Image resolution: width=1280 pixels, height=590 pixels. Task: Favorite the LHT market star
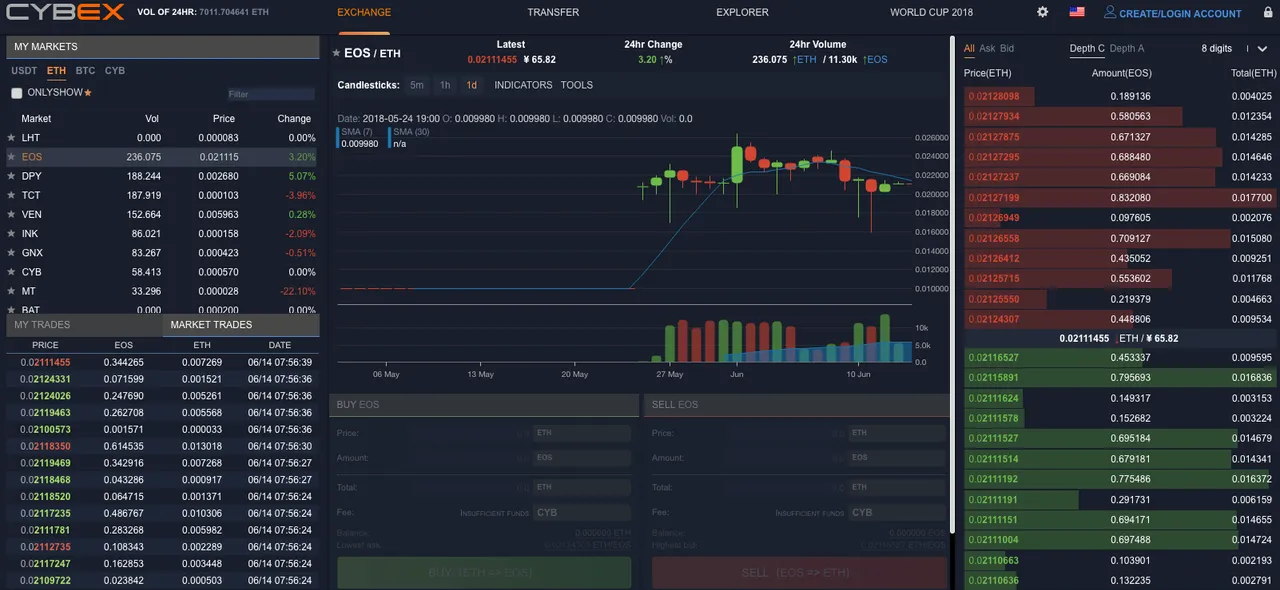(12, 138)
